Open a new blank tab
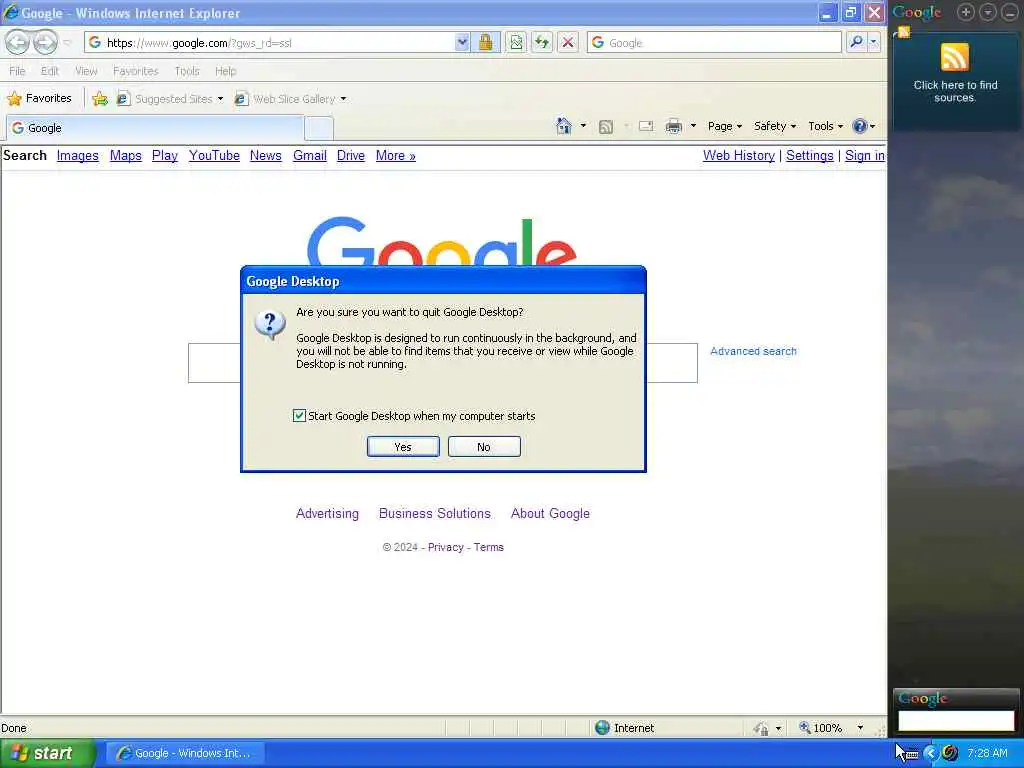The height and width of the screenshot is (768, 1024). click(x=319, y=128)
